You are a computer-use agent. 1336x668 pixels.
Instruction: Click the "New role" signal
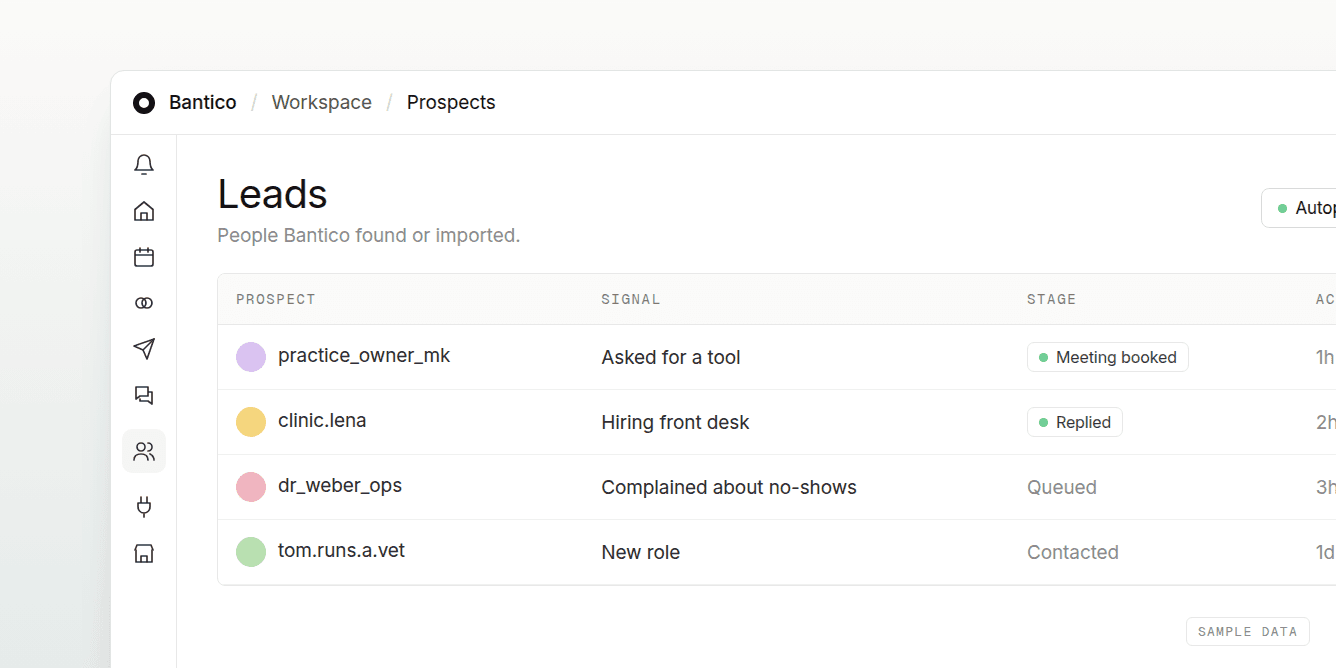641,552
